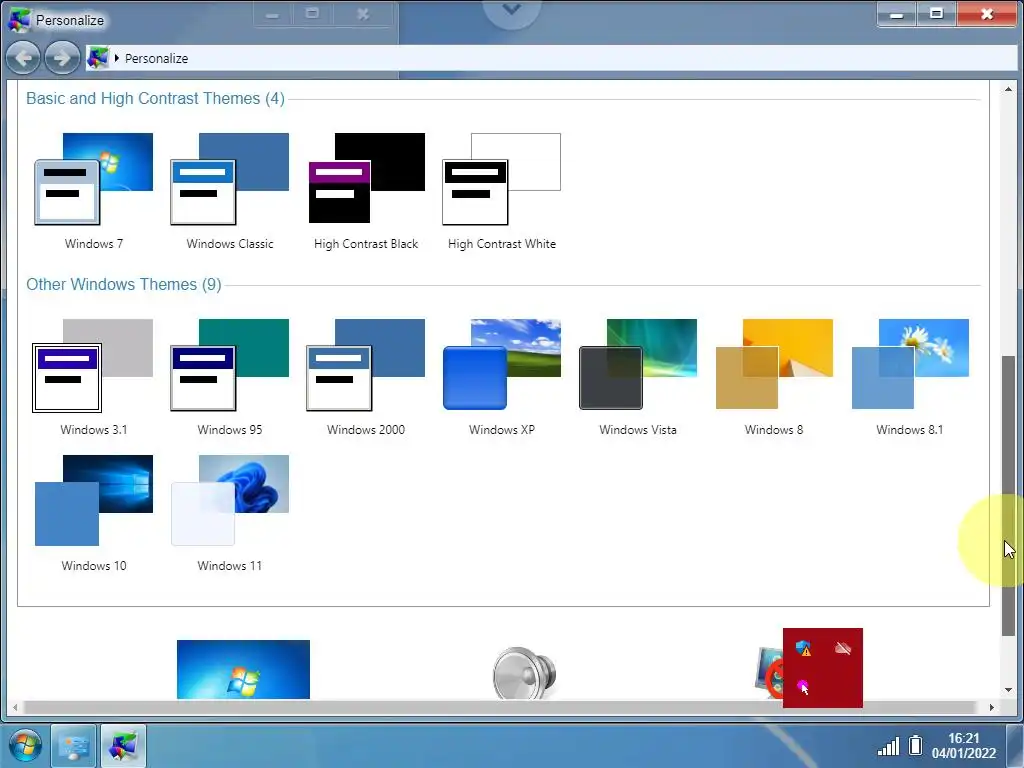Click the Other Windows Themes (9) heading
Image resolution: width=1024 pixels, height=768 pixels.
pyautogui.click(x=123, y=285)
